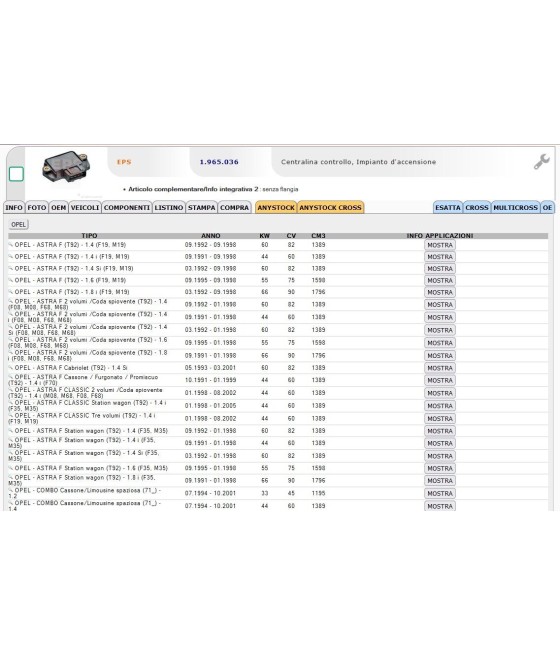Open the ignition control unit product thumbnail
The image size is (560, 655).
click(66, 167)
